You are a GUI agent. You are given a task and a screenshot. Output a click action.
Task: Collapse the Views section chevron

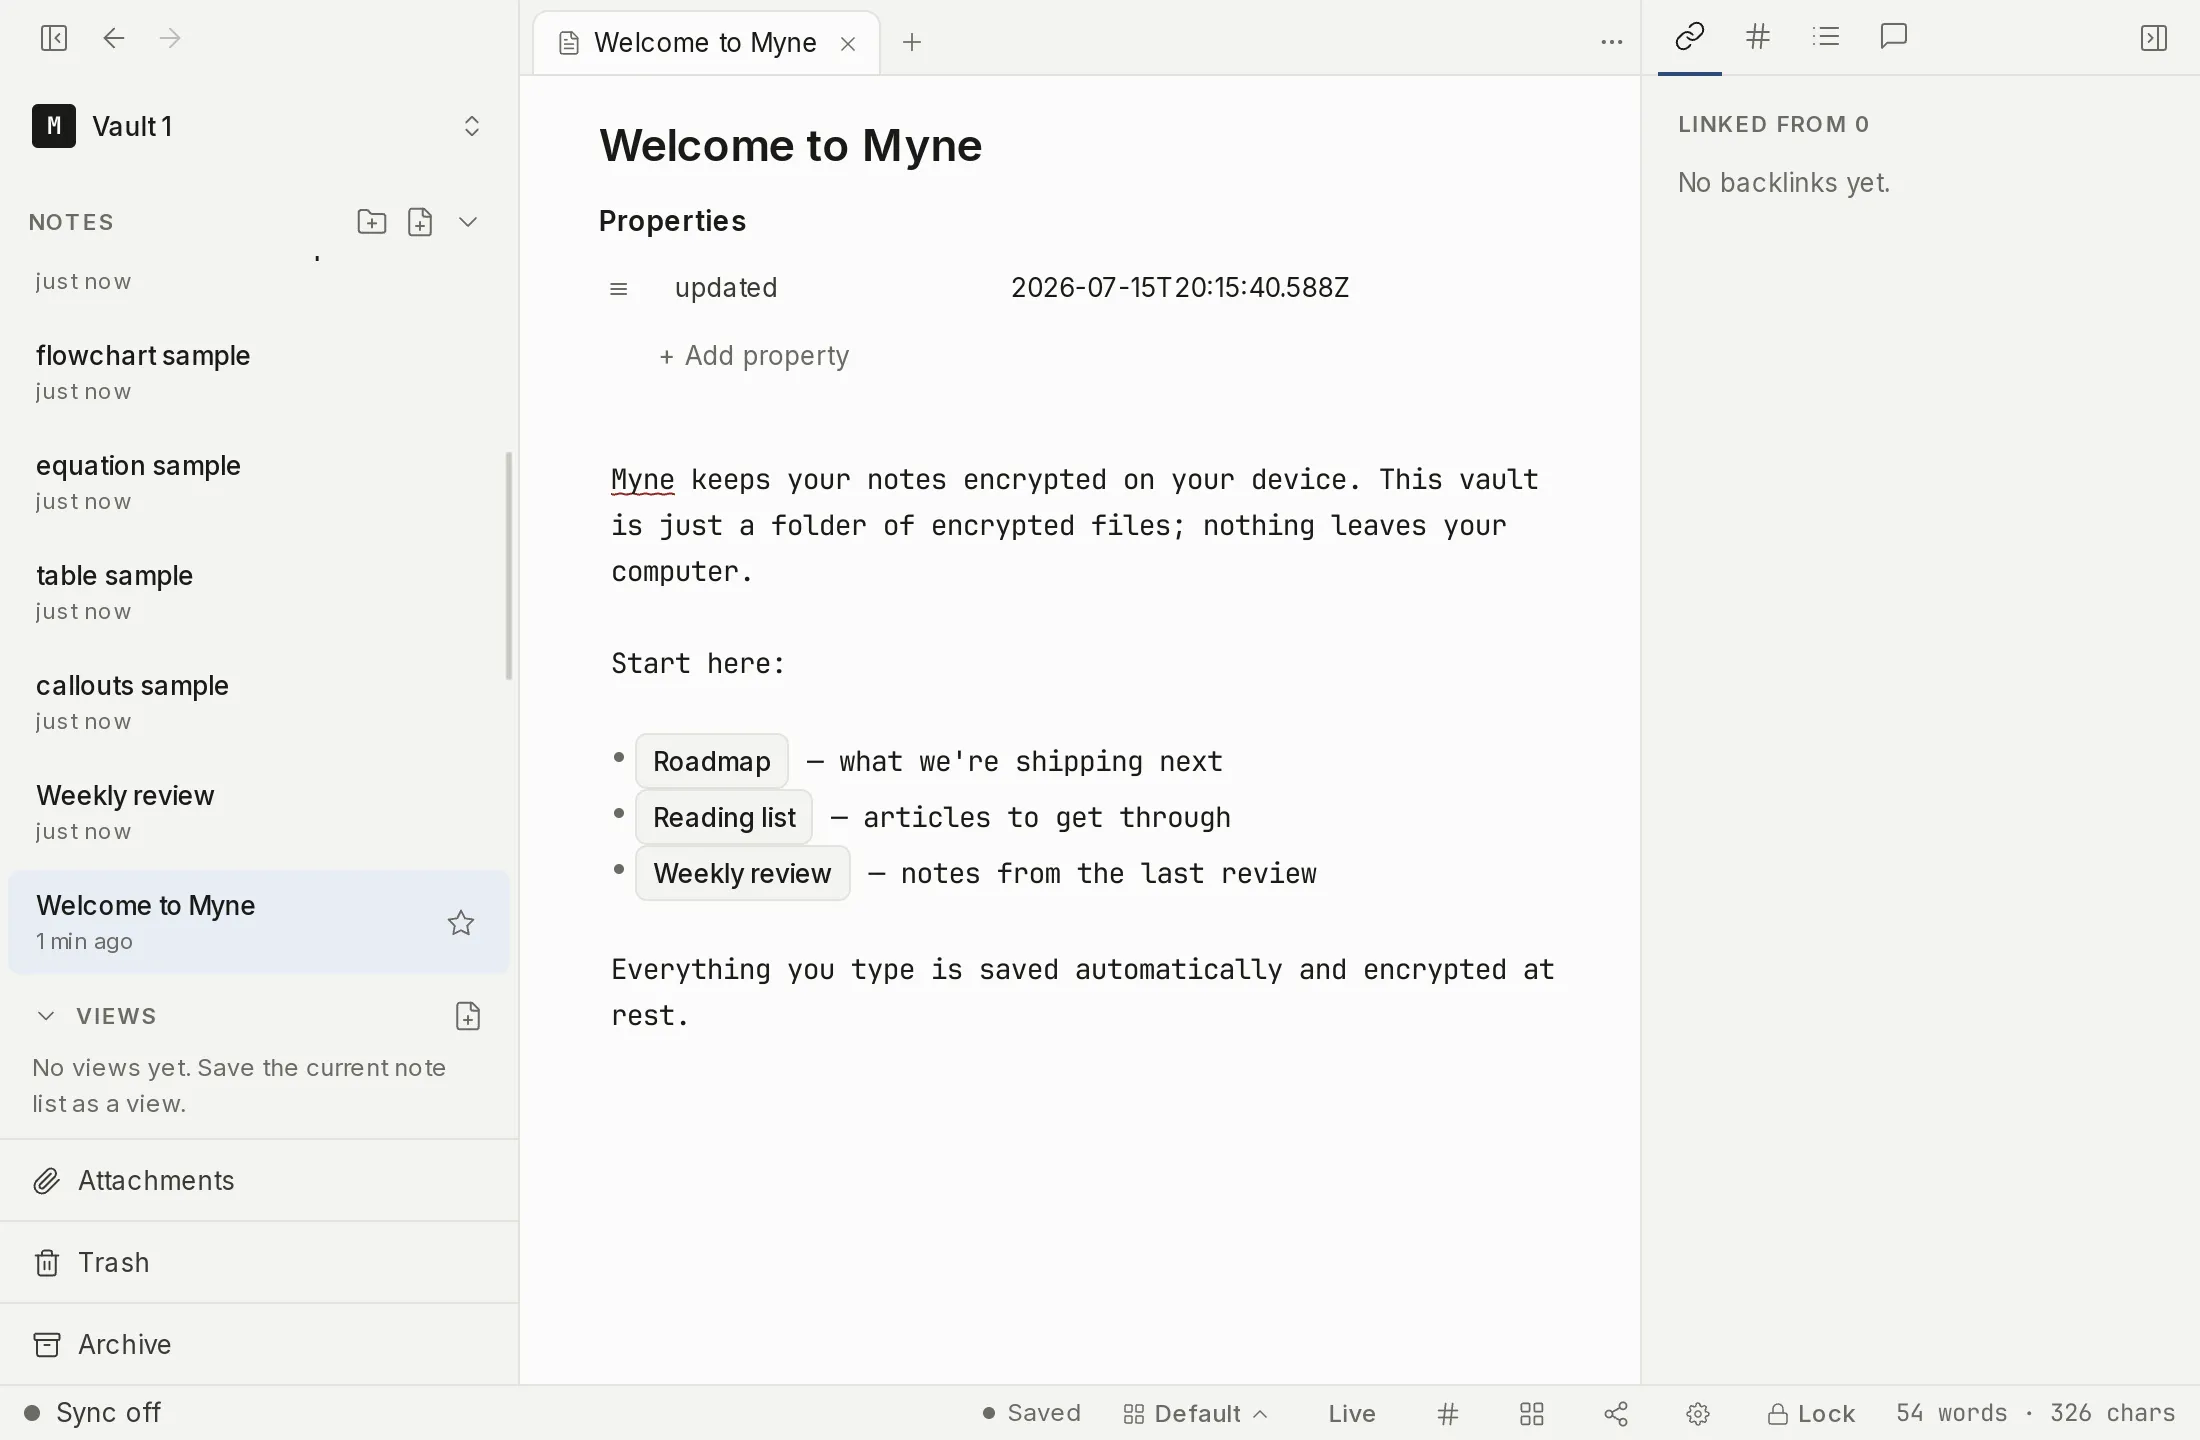click(x=46, y=1016)
